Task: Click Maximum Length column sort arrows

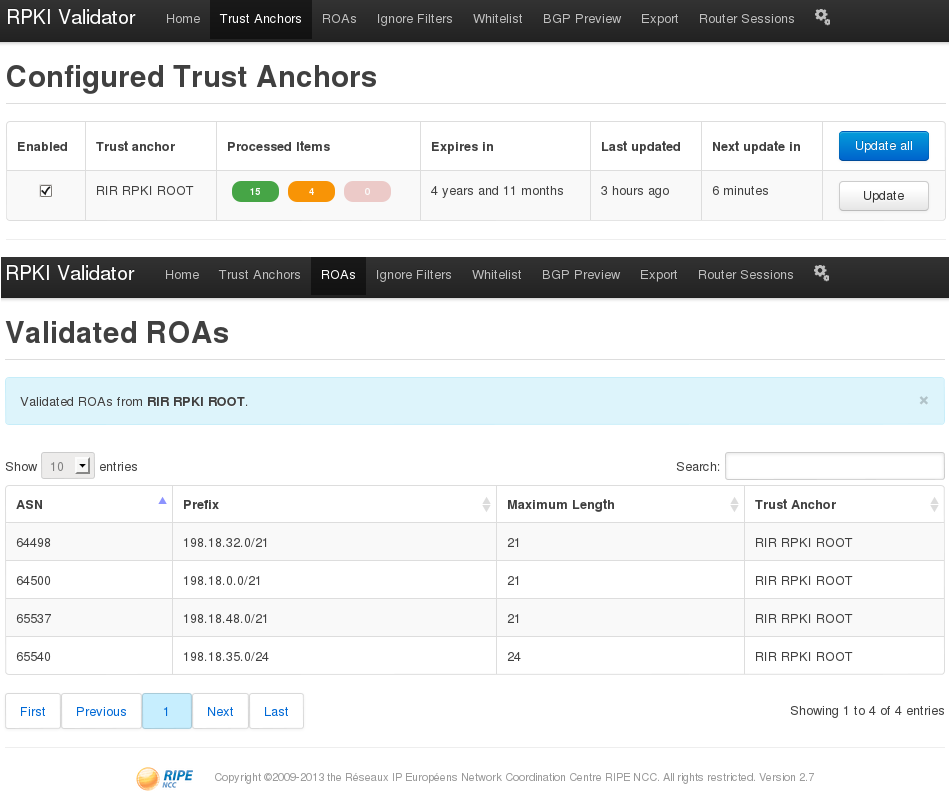Action: coord(734,504)
